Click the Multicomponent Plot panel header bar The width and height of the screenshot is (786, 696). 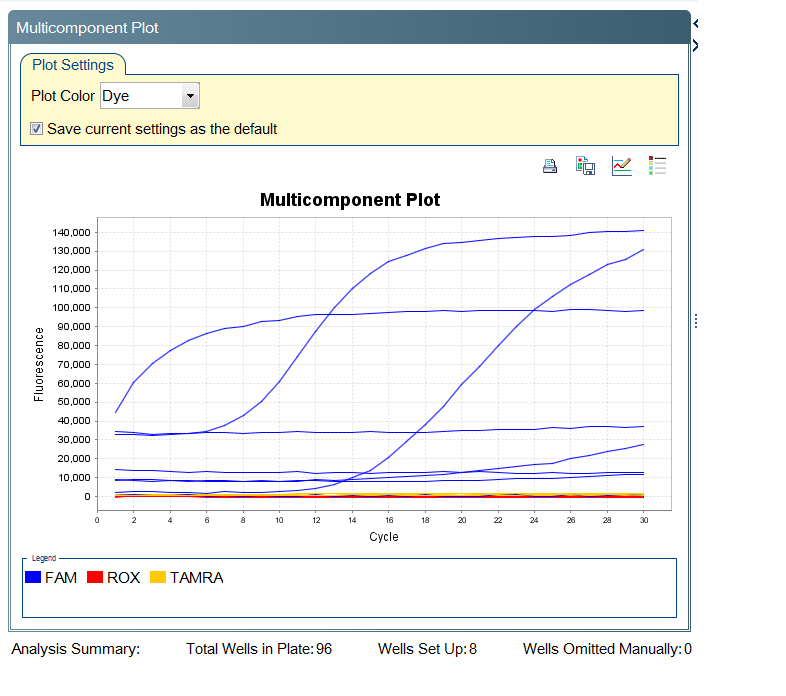pos(349,28)
